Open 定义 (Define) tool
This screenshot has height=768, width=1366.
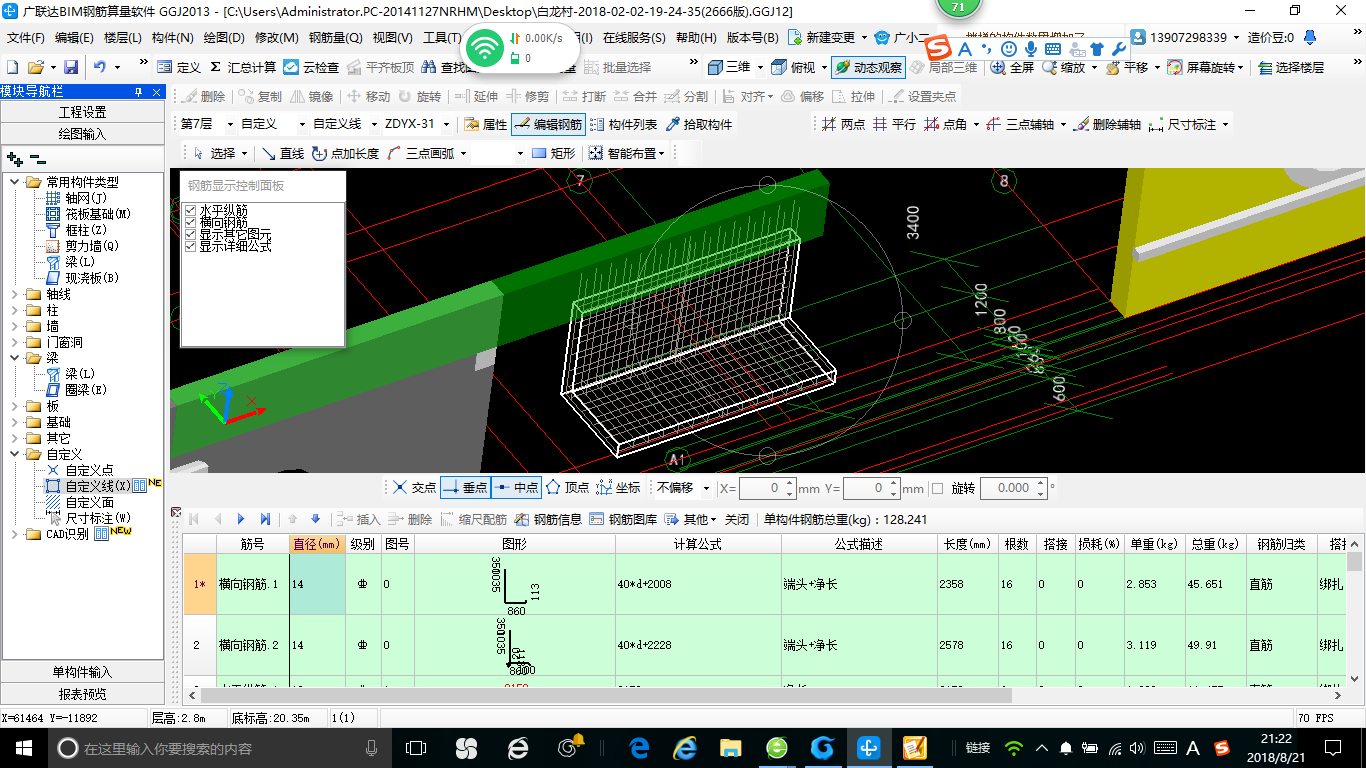[x=179, y=67]
